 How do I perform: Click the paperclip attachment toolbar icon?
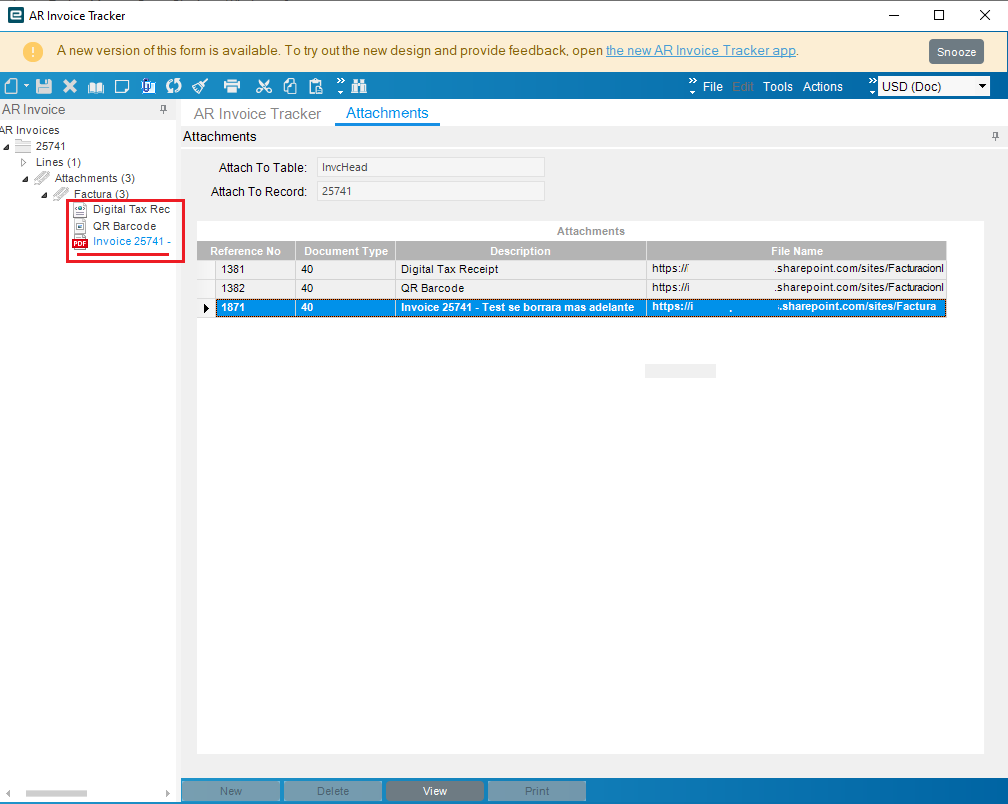coord(148,86)
